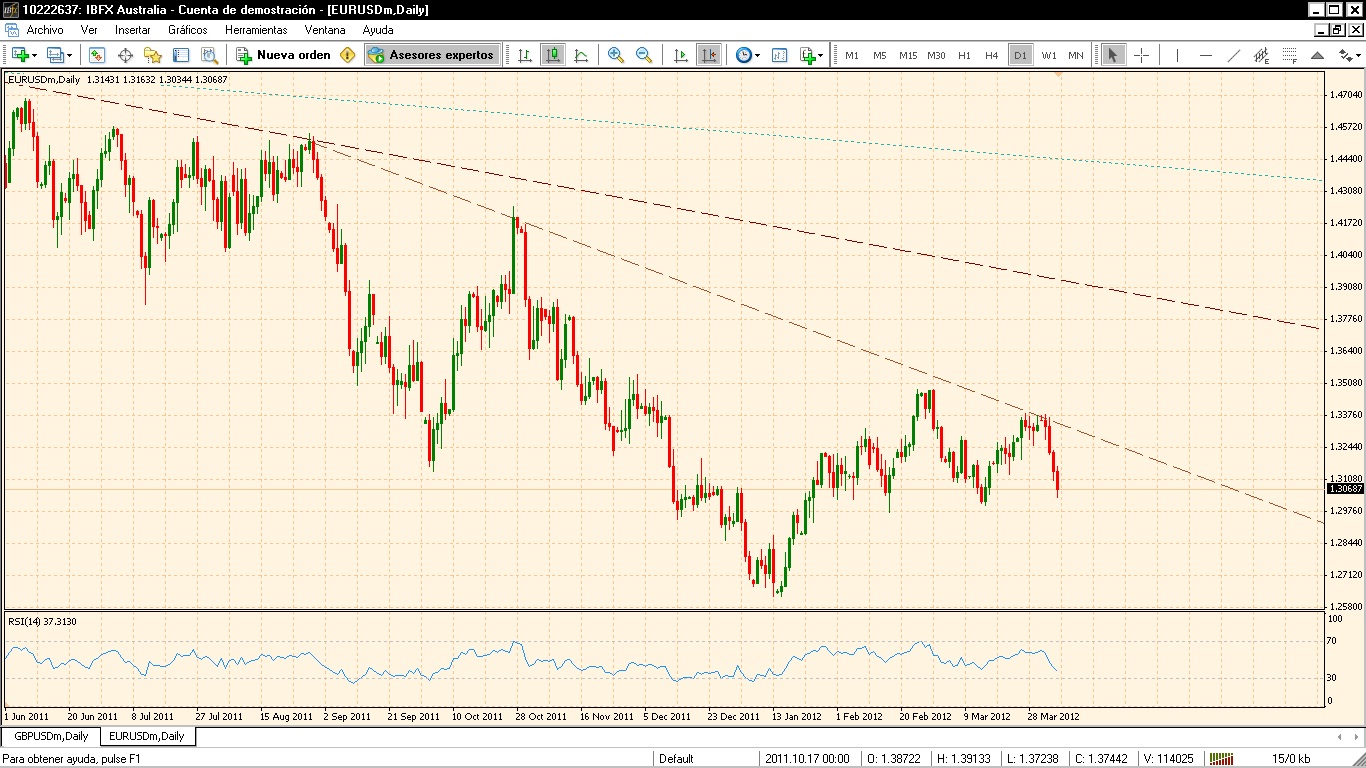Screen dimensions: 1366x768
Task: Toggle chart auto scroll
Action: coord(680,55)
